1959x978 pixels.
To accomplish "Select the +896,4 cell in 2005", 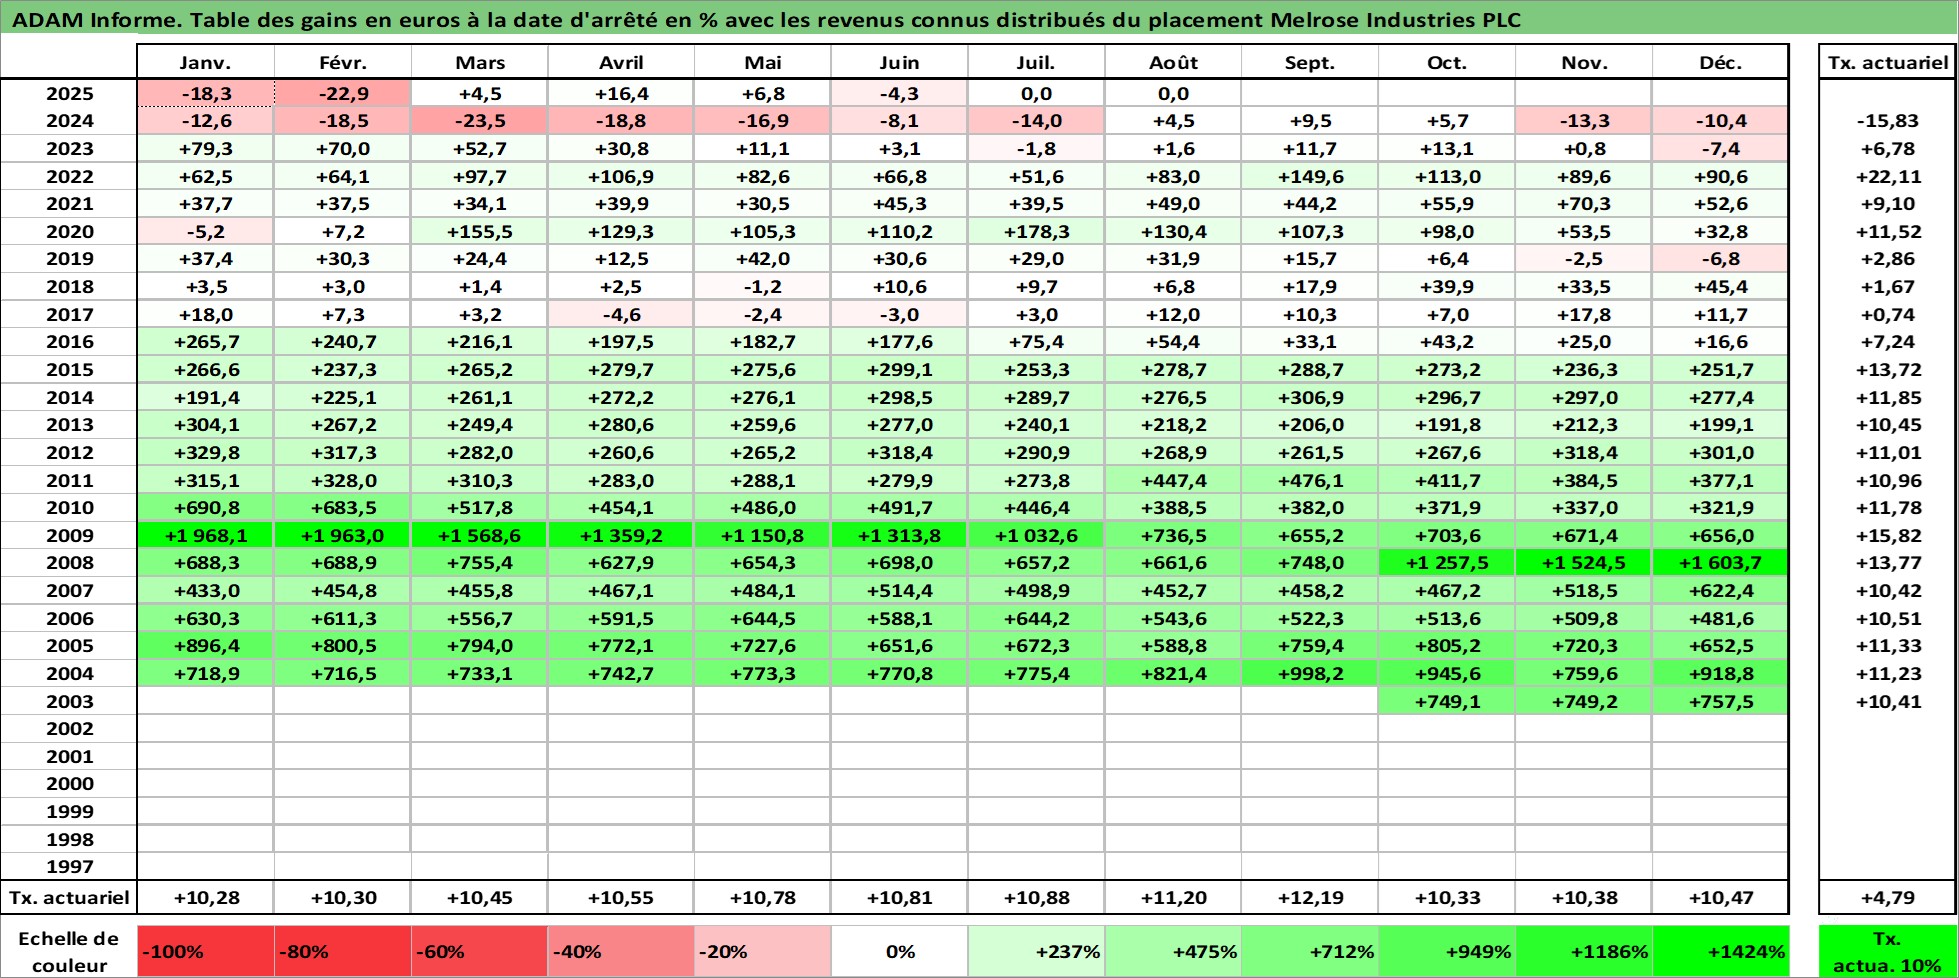I will [x=205, y=646].
